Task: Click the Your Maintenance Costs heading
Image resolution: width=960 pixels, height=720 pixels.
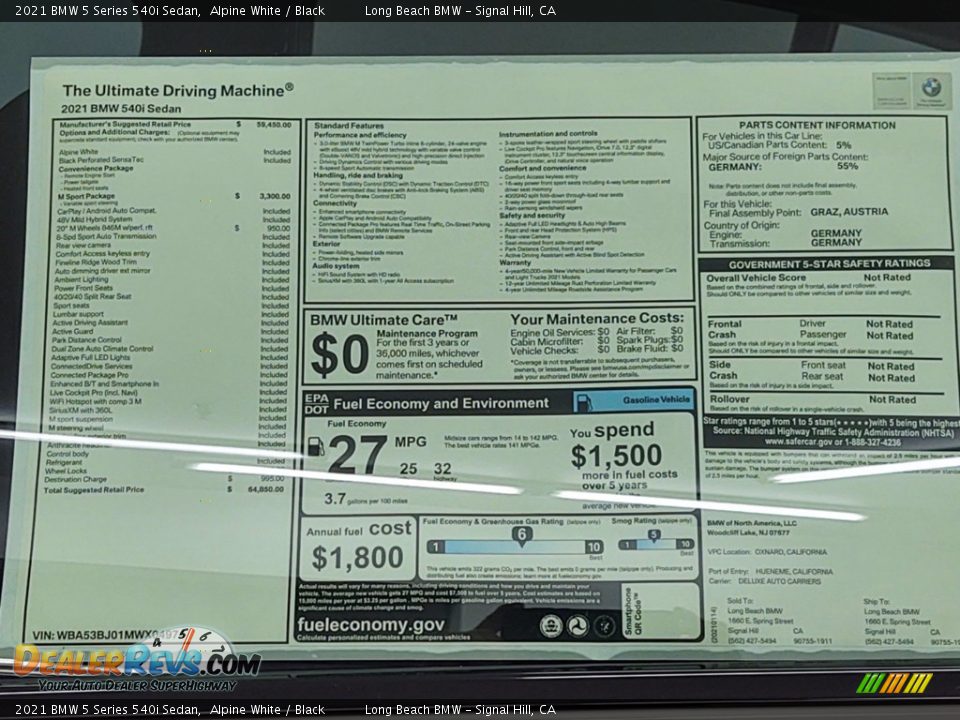Action: (x=597, y=318)
